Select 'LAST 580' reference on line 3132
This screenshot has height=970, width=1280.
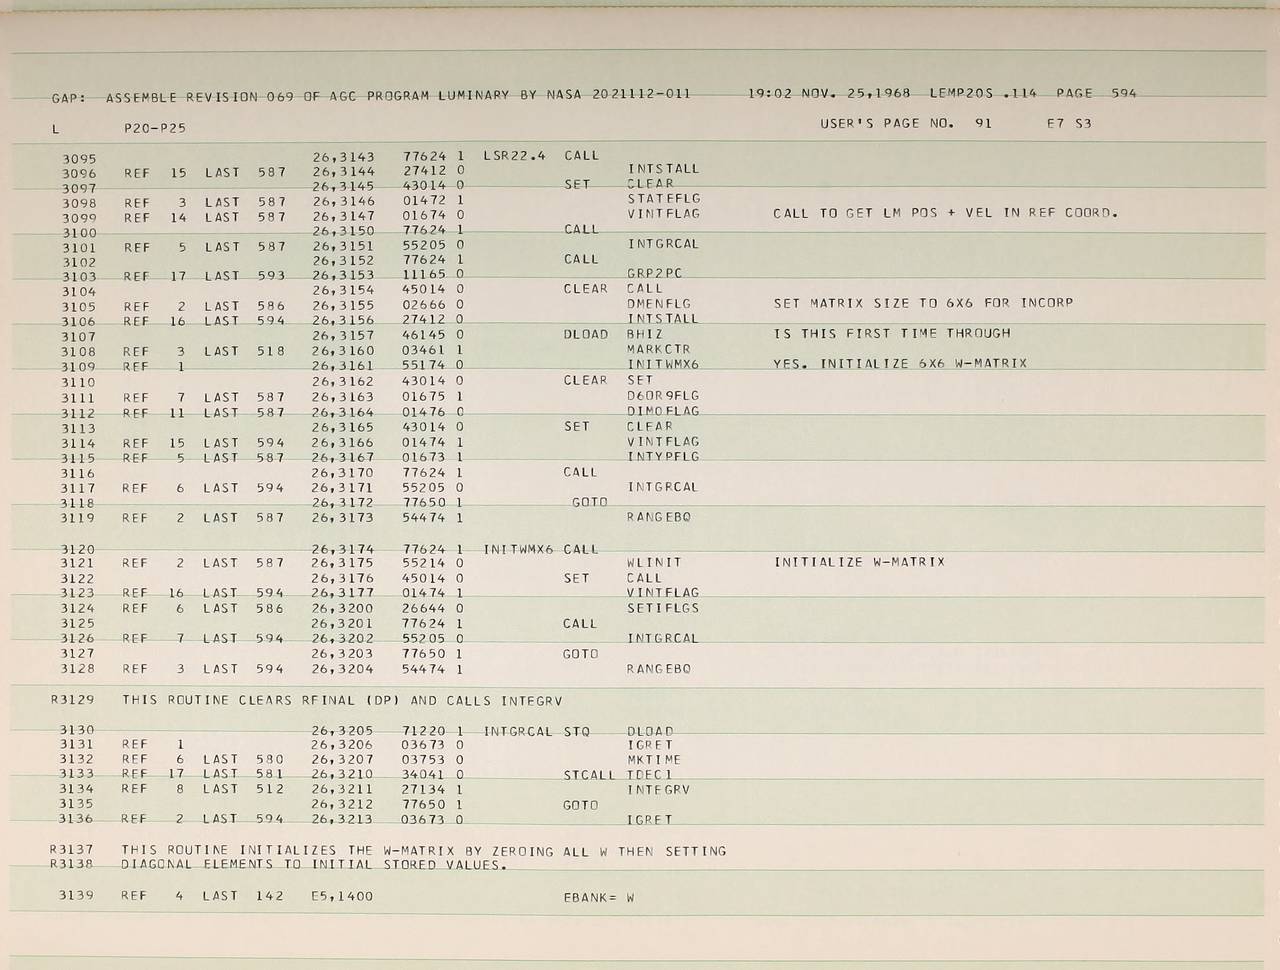tap(245, 759)
